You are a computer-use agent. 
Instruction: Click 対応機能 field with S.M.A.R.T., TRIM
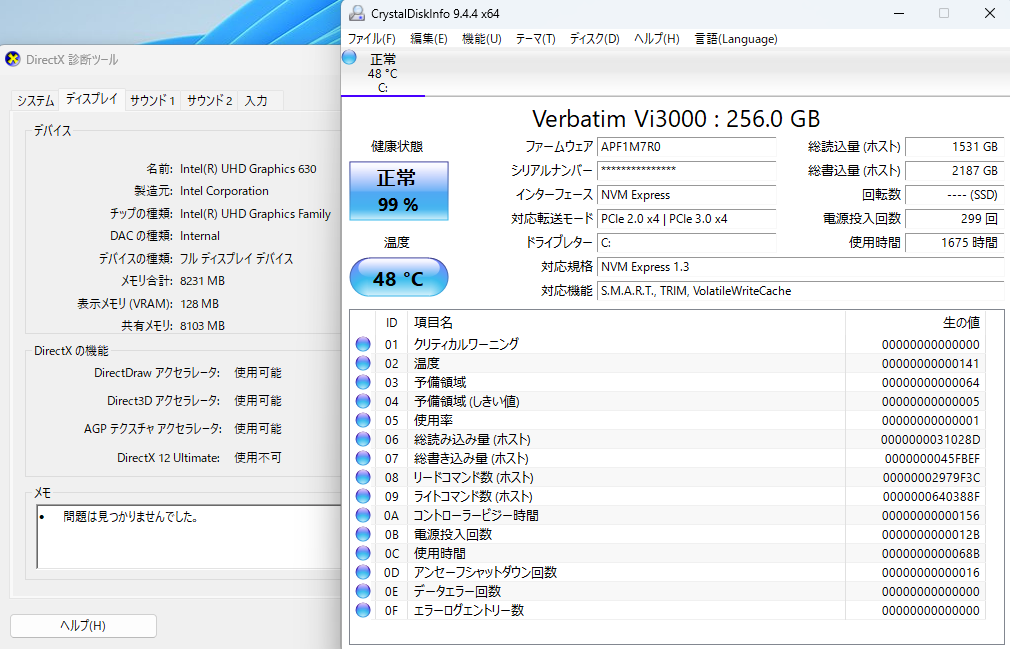coord(801,291)
